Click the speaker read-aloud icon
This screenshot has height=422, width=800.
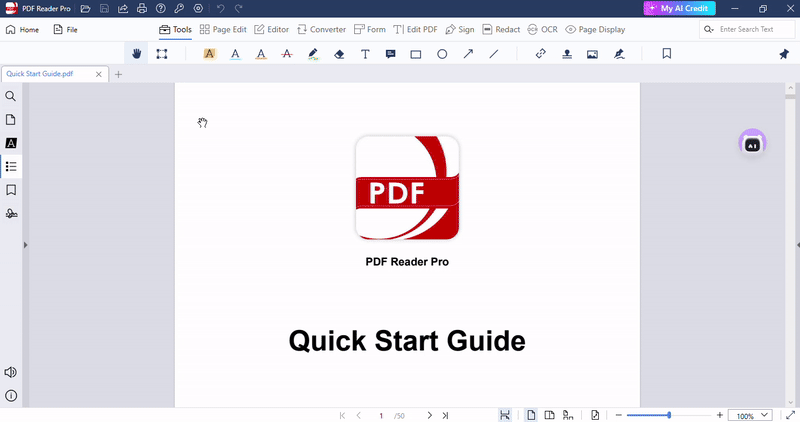tap(10, 372)
